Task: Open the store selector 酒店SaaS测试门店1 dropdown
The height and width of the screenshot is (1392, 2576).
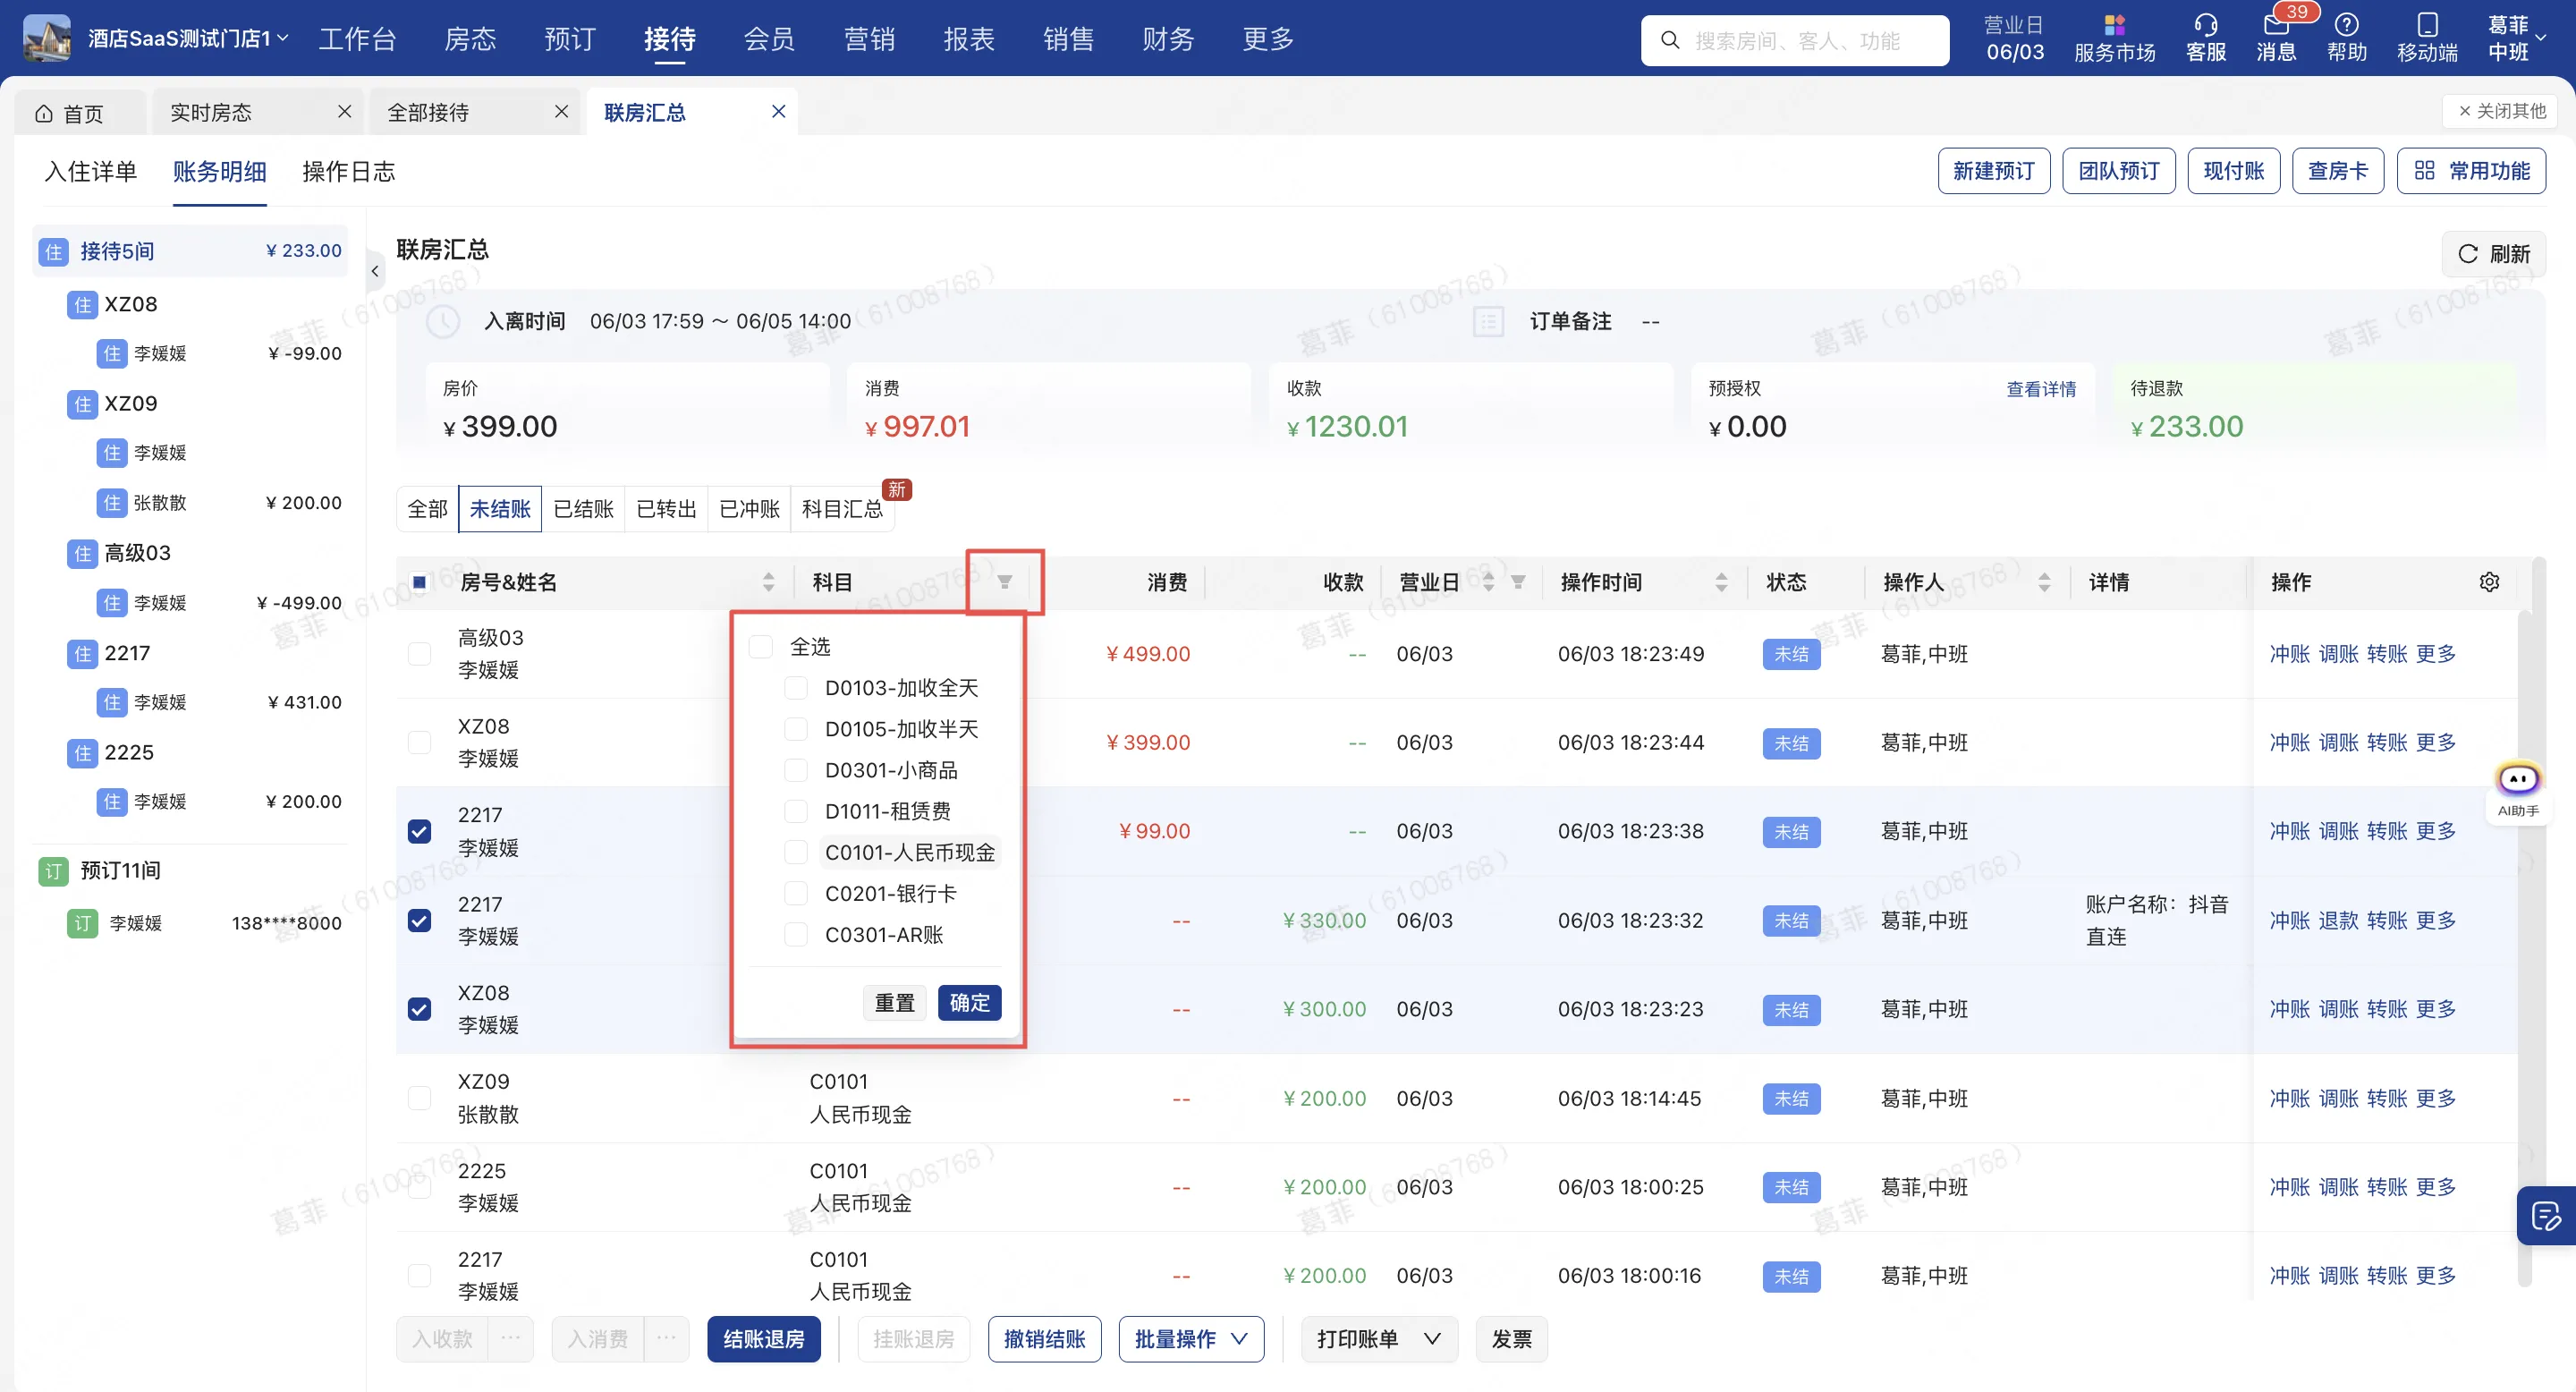Action: coord(188,38)
